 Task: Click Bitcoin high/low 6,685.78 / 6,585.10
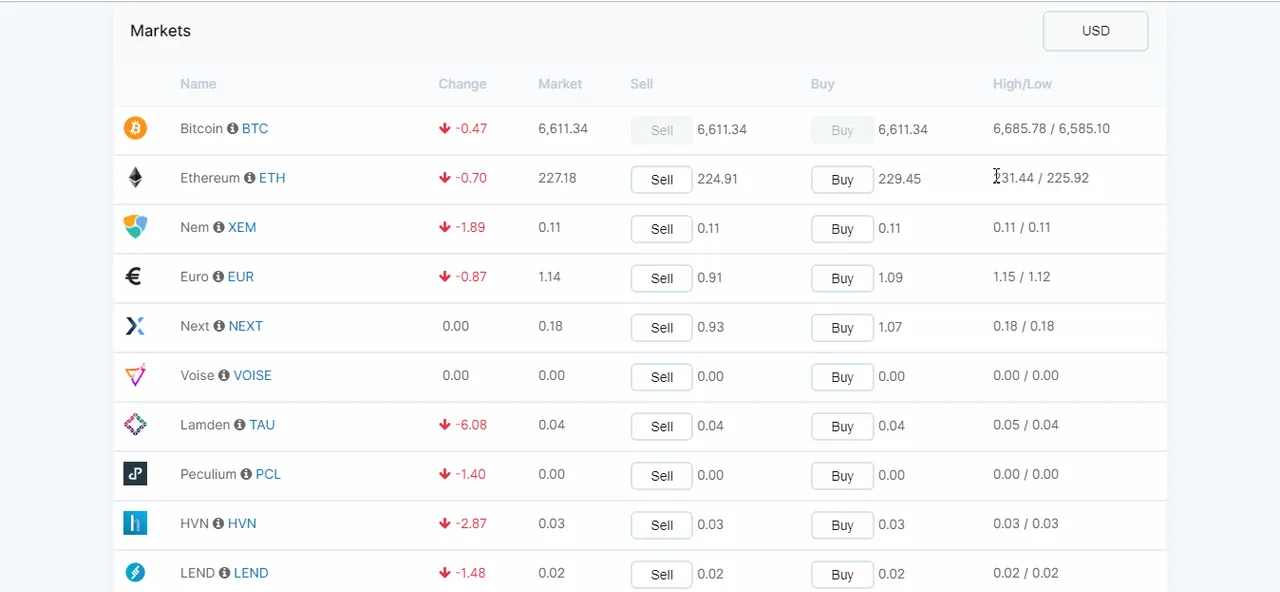tap(1051, 129)
